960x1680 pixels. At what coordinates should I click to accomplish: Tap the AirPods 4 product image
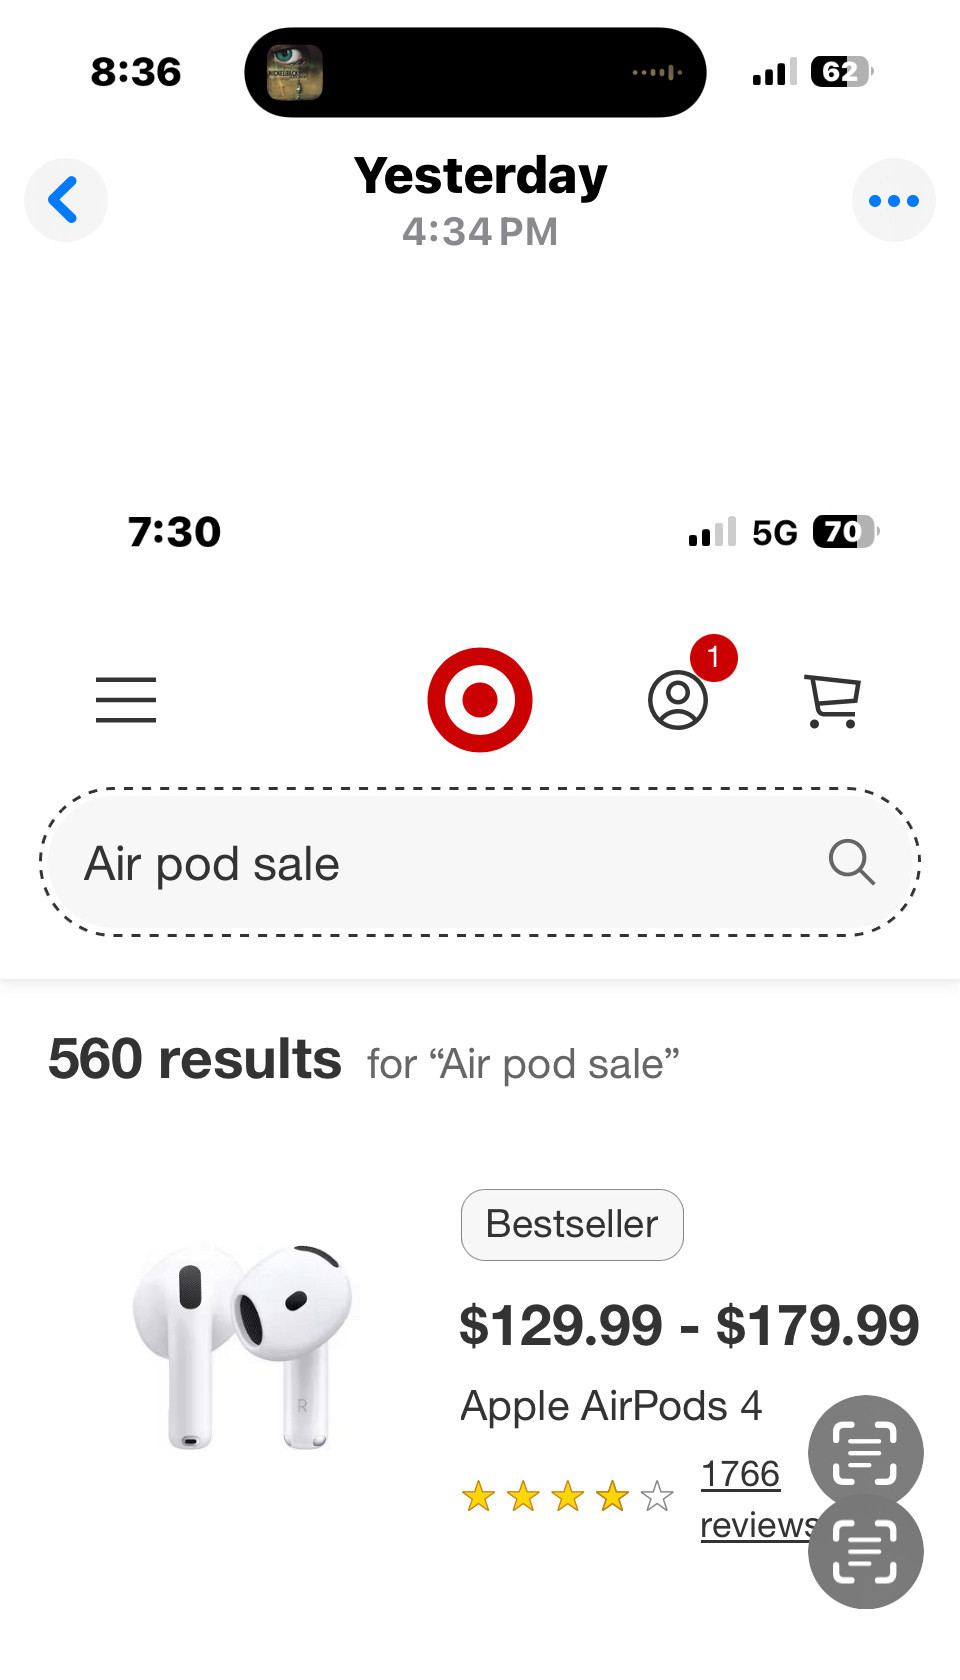(243, 1346)
